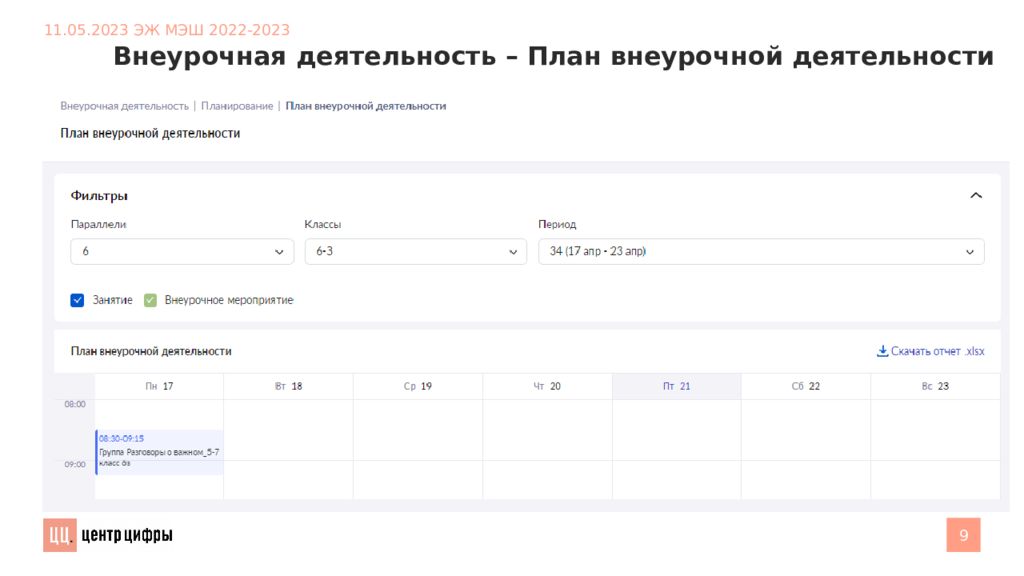Select the Чт 20 day header
Viewport: 1024px width, 576px height.
coord(547,386)
